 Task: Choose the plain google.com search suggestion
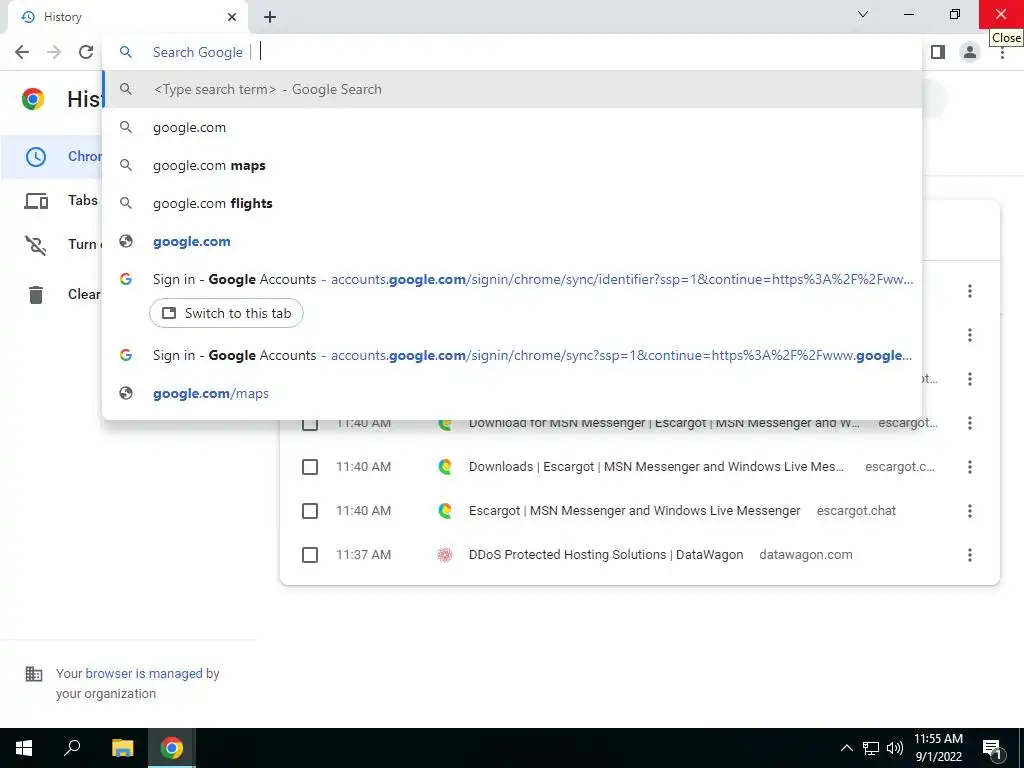point(512,127)
